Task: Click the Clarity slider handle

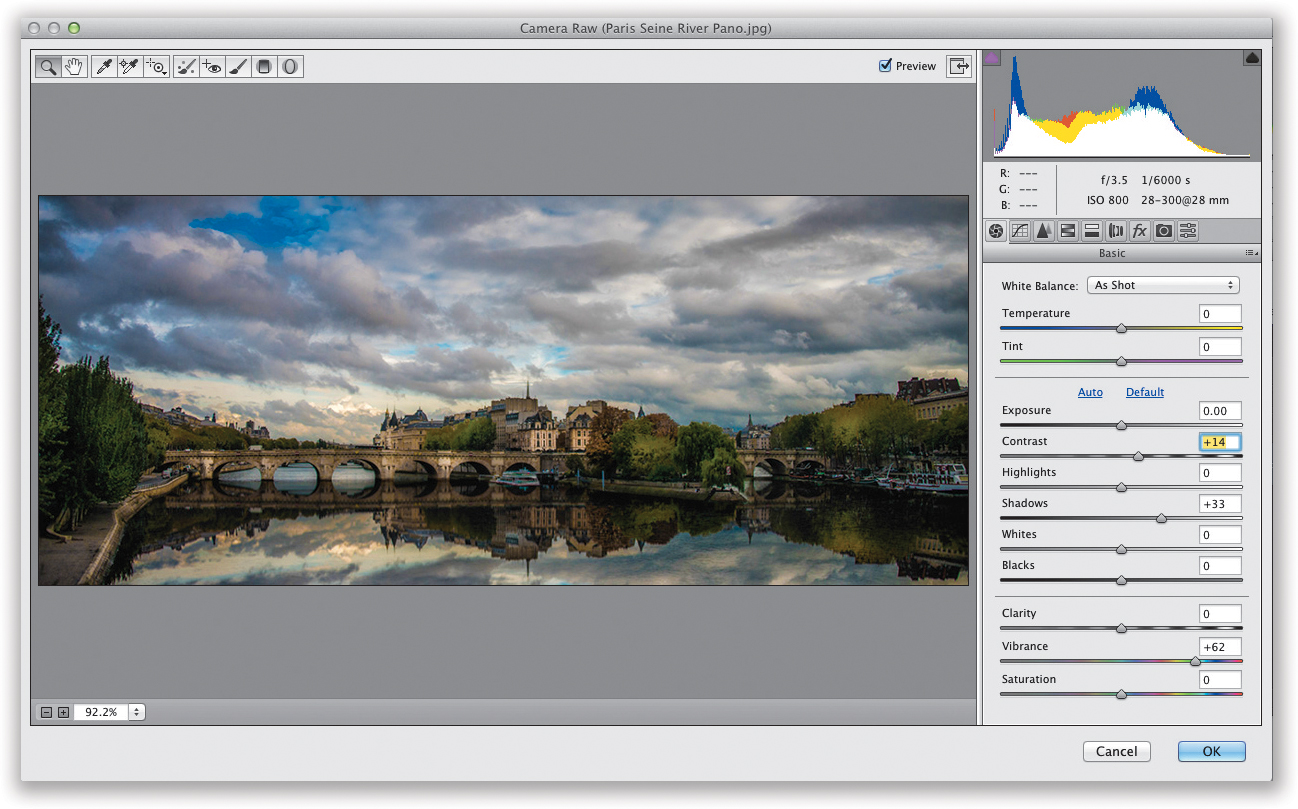Action: (x=1121, y=628)
